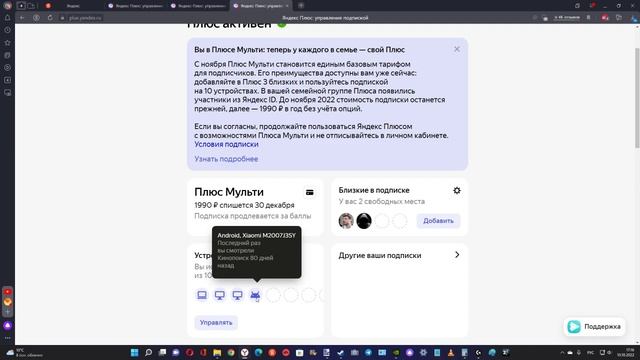This screenshot has height=360, width=640.
Task: Open Windows taskbar search
Action: pos(148,352)
